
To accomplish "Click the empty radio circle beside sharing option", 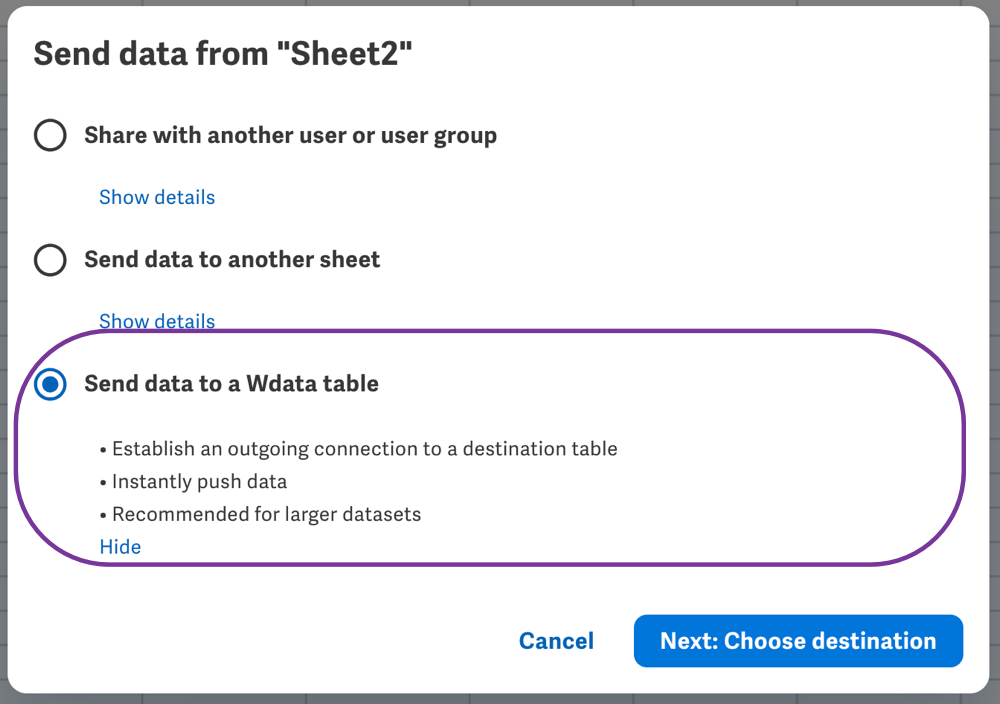I will click(x=50, y=135).
